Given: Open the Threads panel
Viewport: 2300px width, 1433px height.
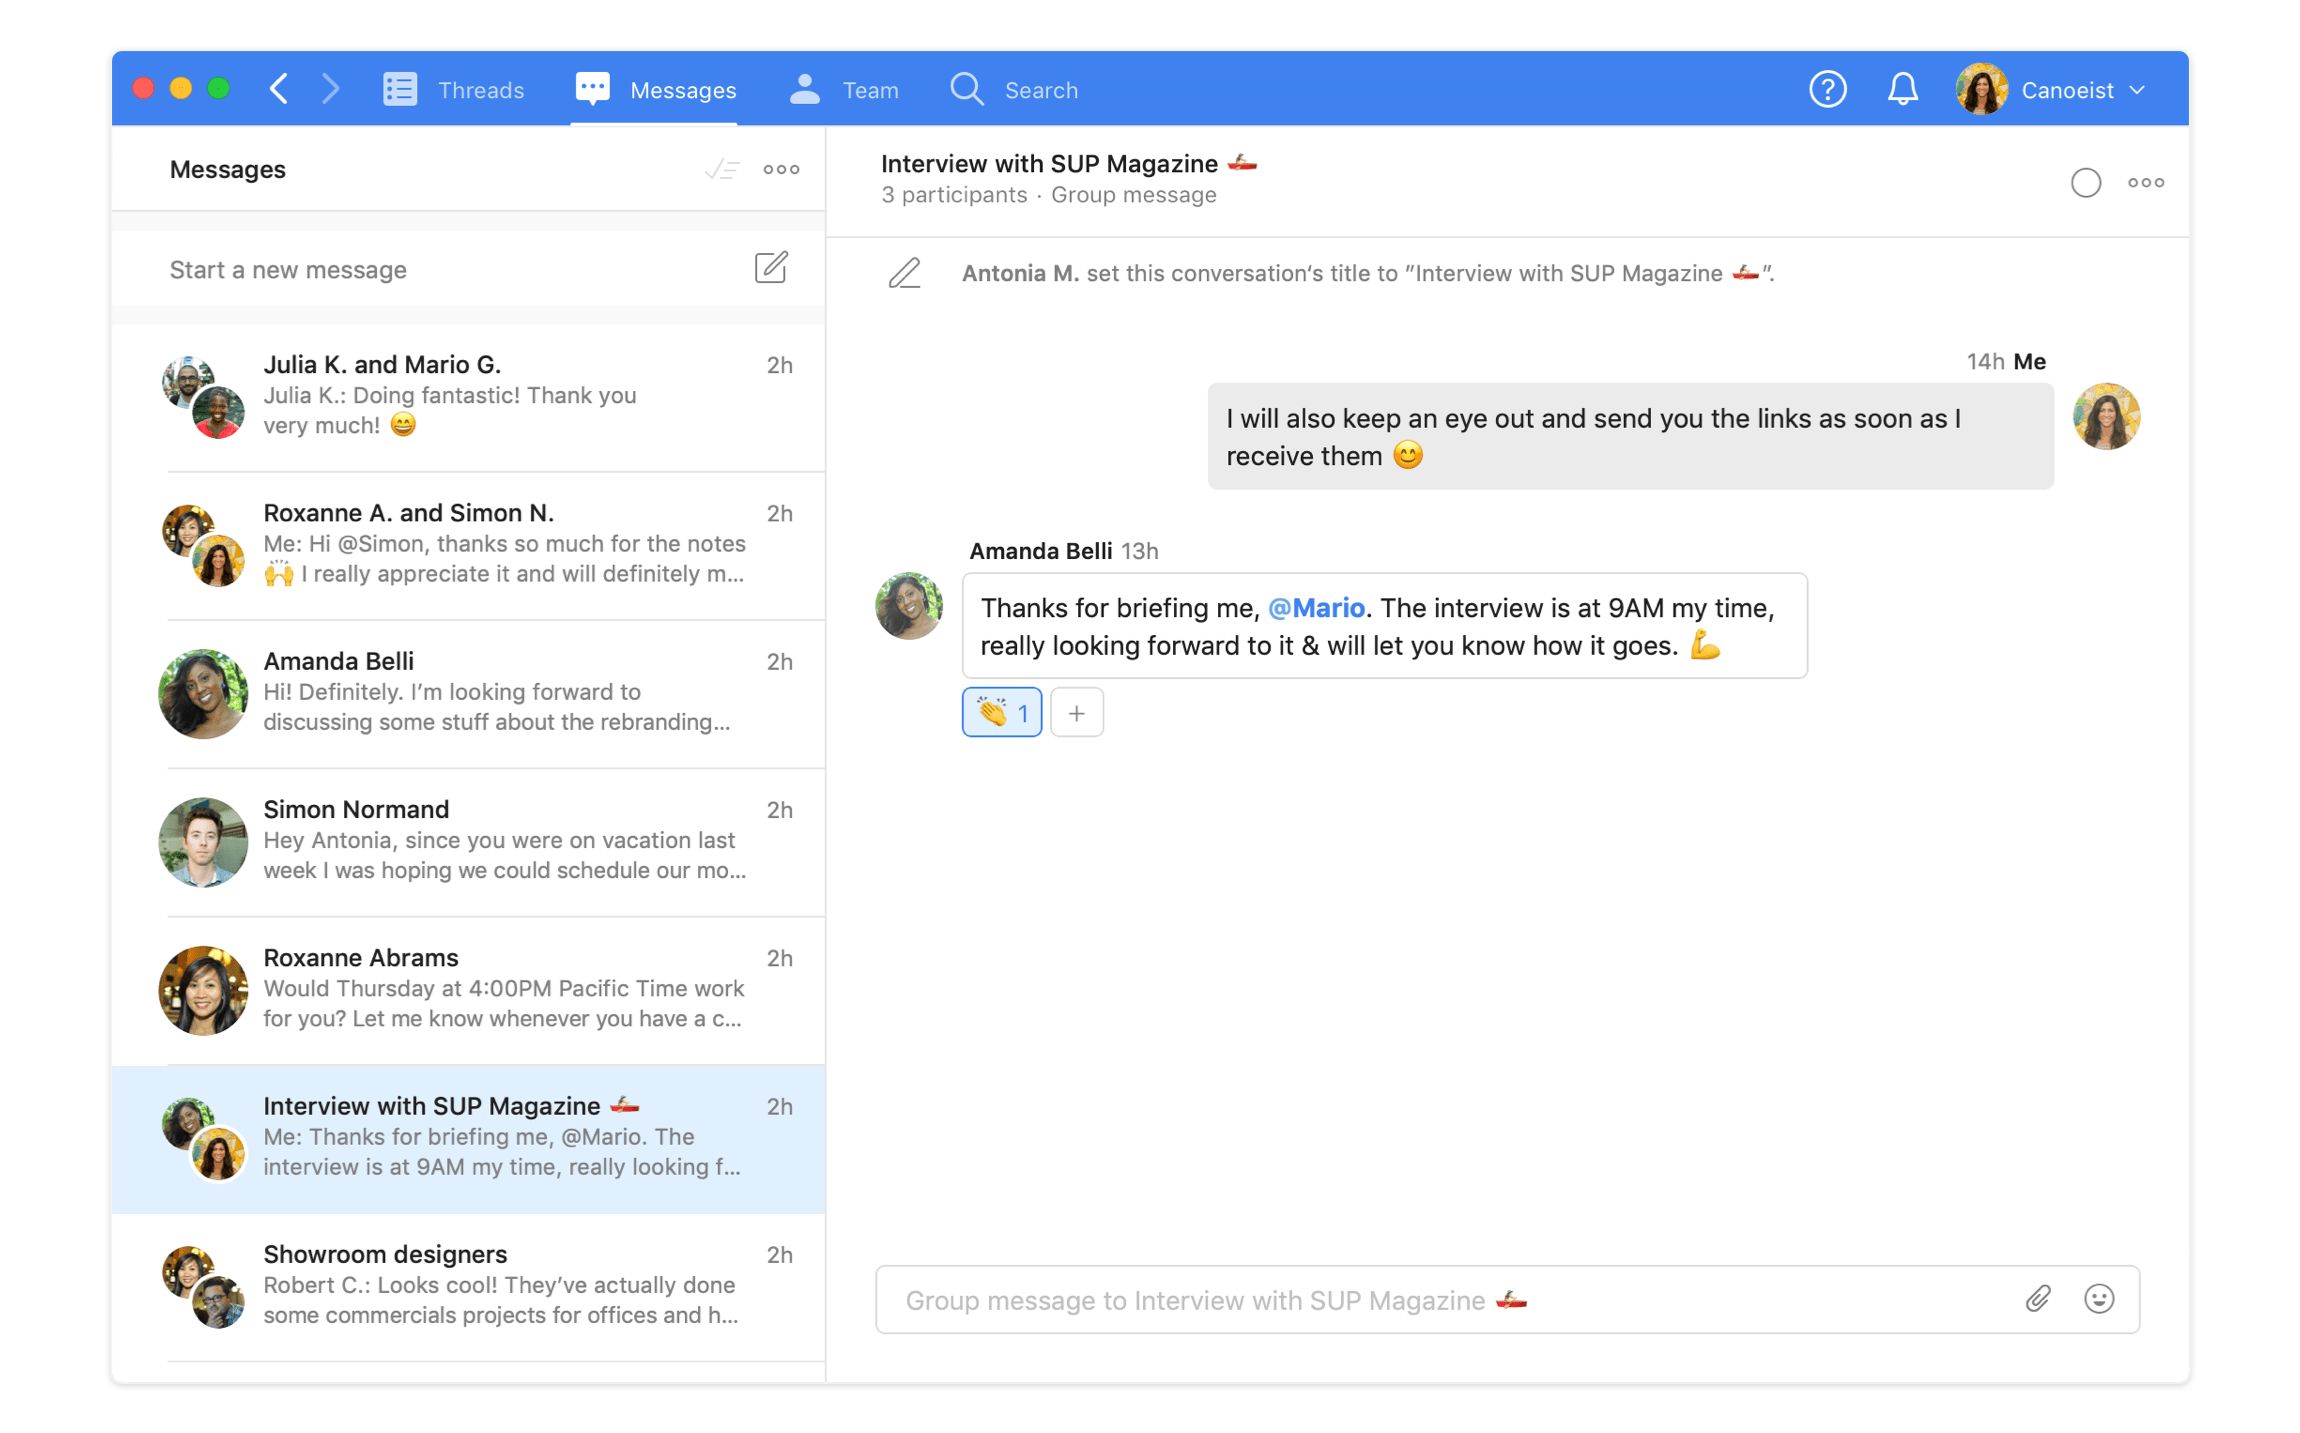Looking at the screenshot, I should (452, 89).
